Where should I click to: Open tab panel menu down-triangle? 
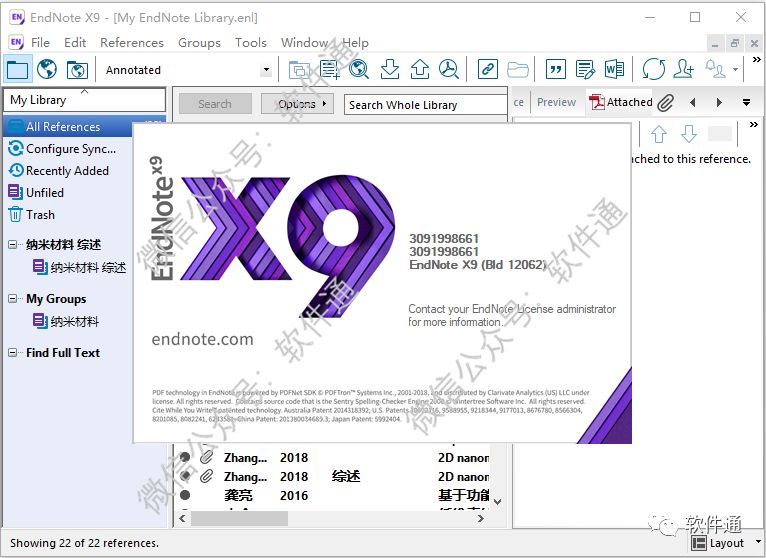(x=746, y=103)
